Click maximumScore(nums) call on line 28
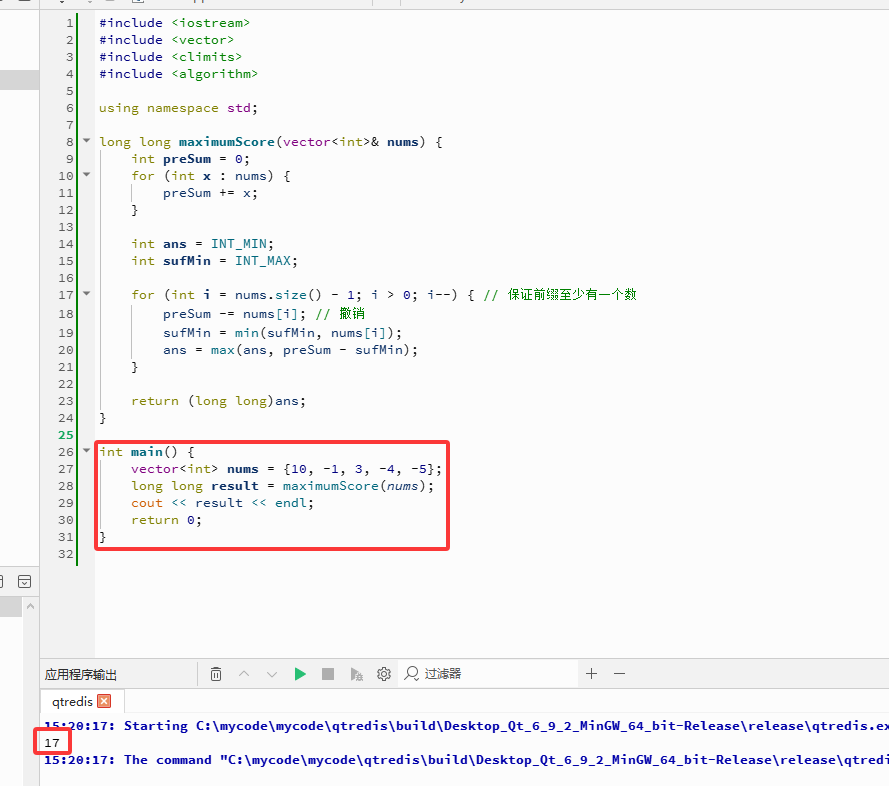The width and height of the screenshot is (889, 786). click(354, 486)
